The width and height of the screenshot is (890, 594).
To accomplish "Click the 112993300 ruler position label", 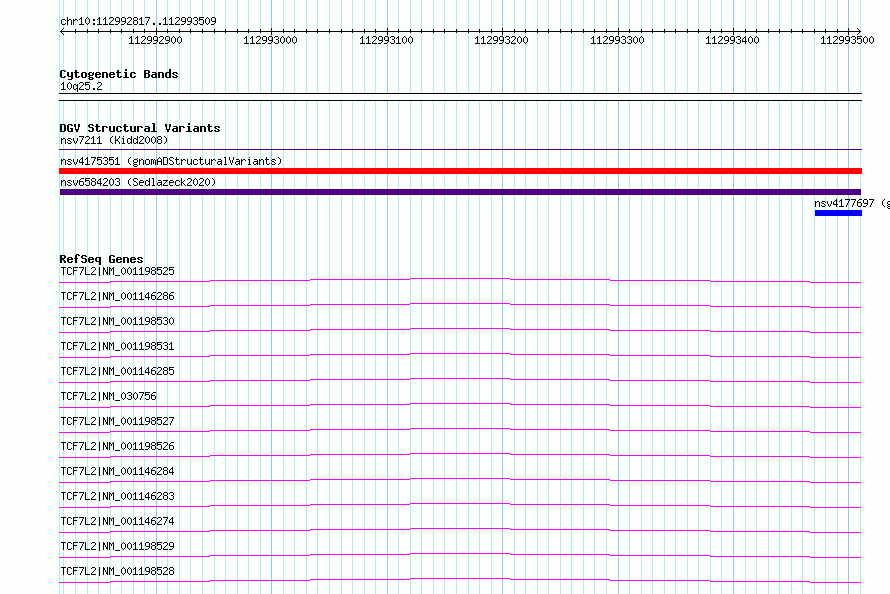I will click(617, 40).
